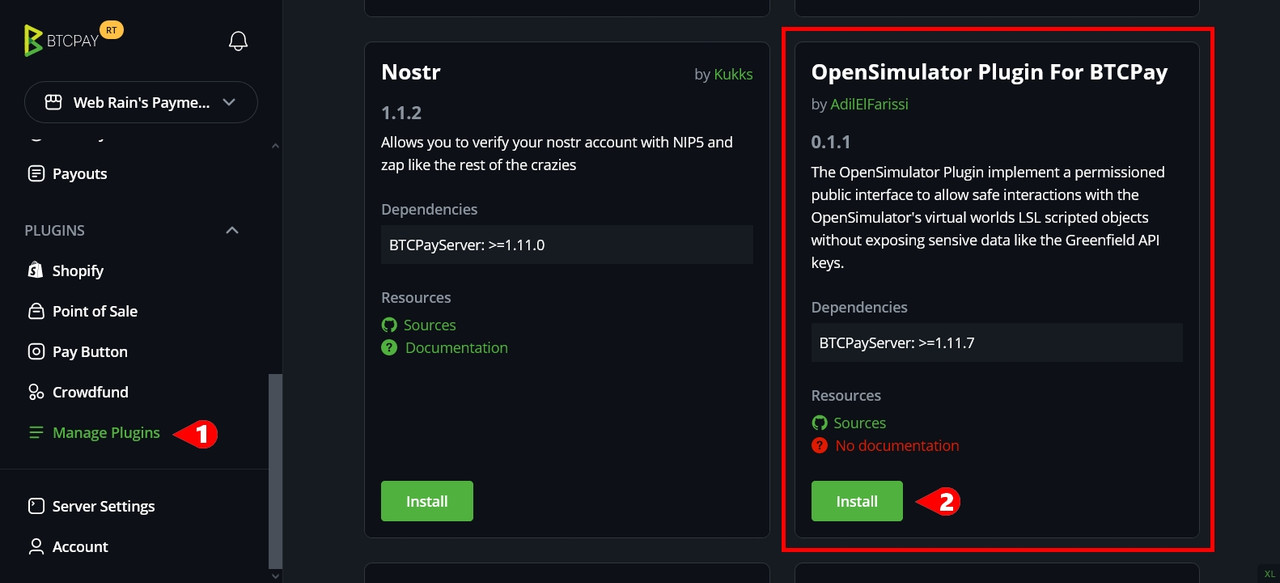Collapse the PLUGINS section chevron
Image resolution: width=1280 pixels, height=583 pixels.
click(x=232, y=230)
